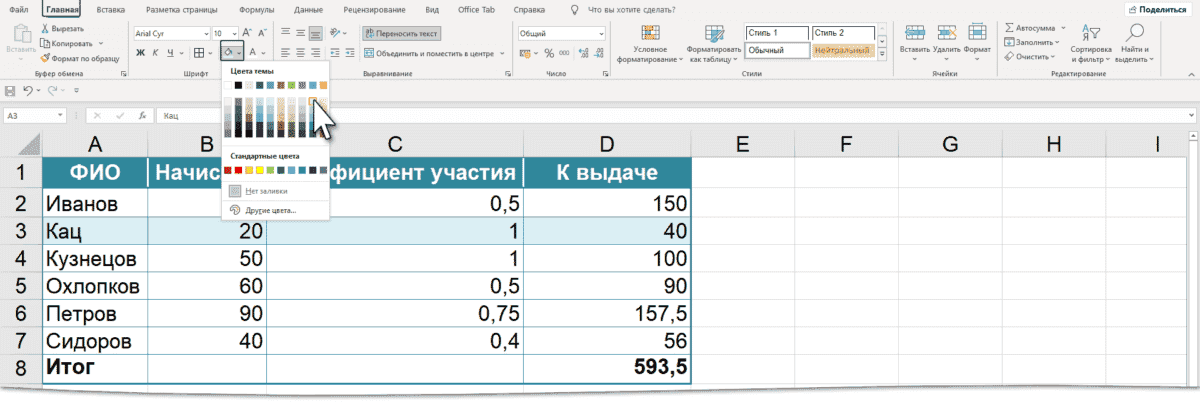Click the Format Painter brush icon
Viewport: 1200px width, 404px height.
pos(46,59)
